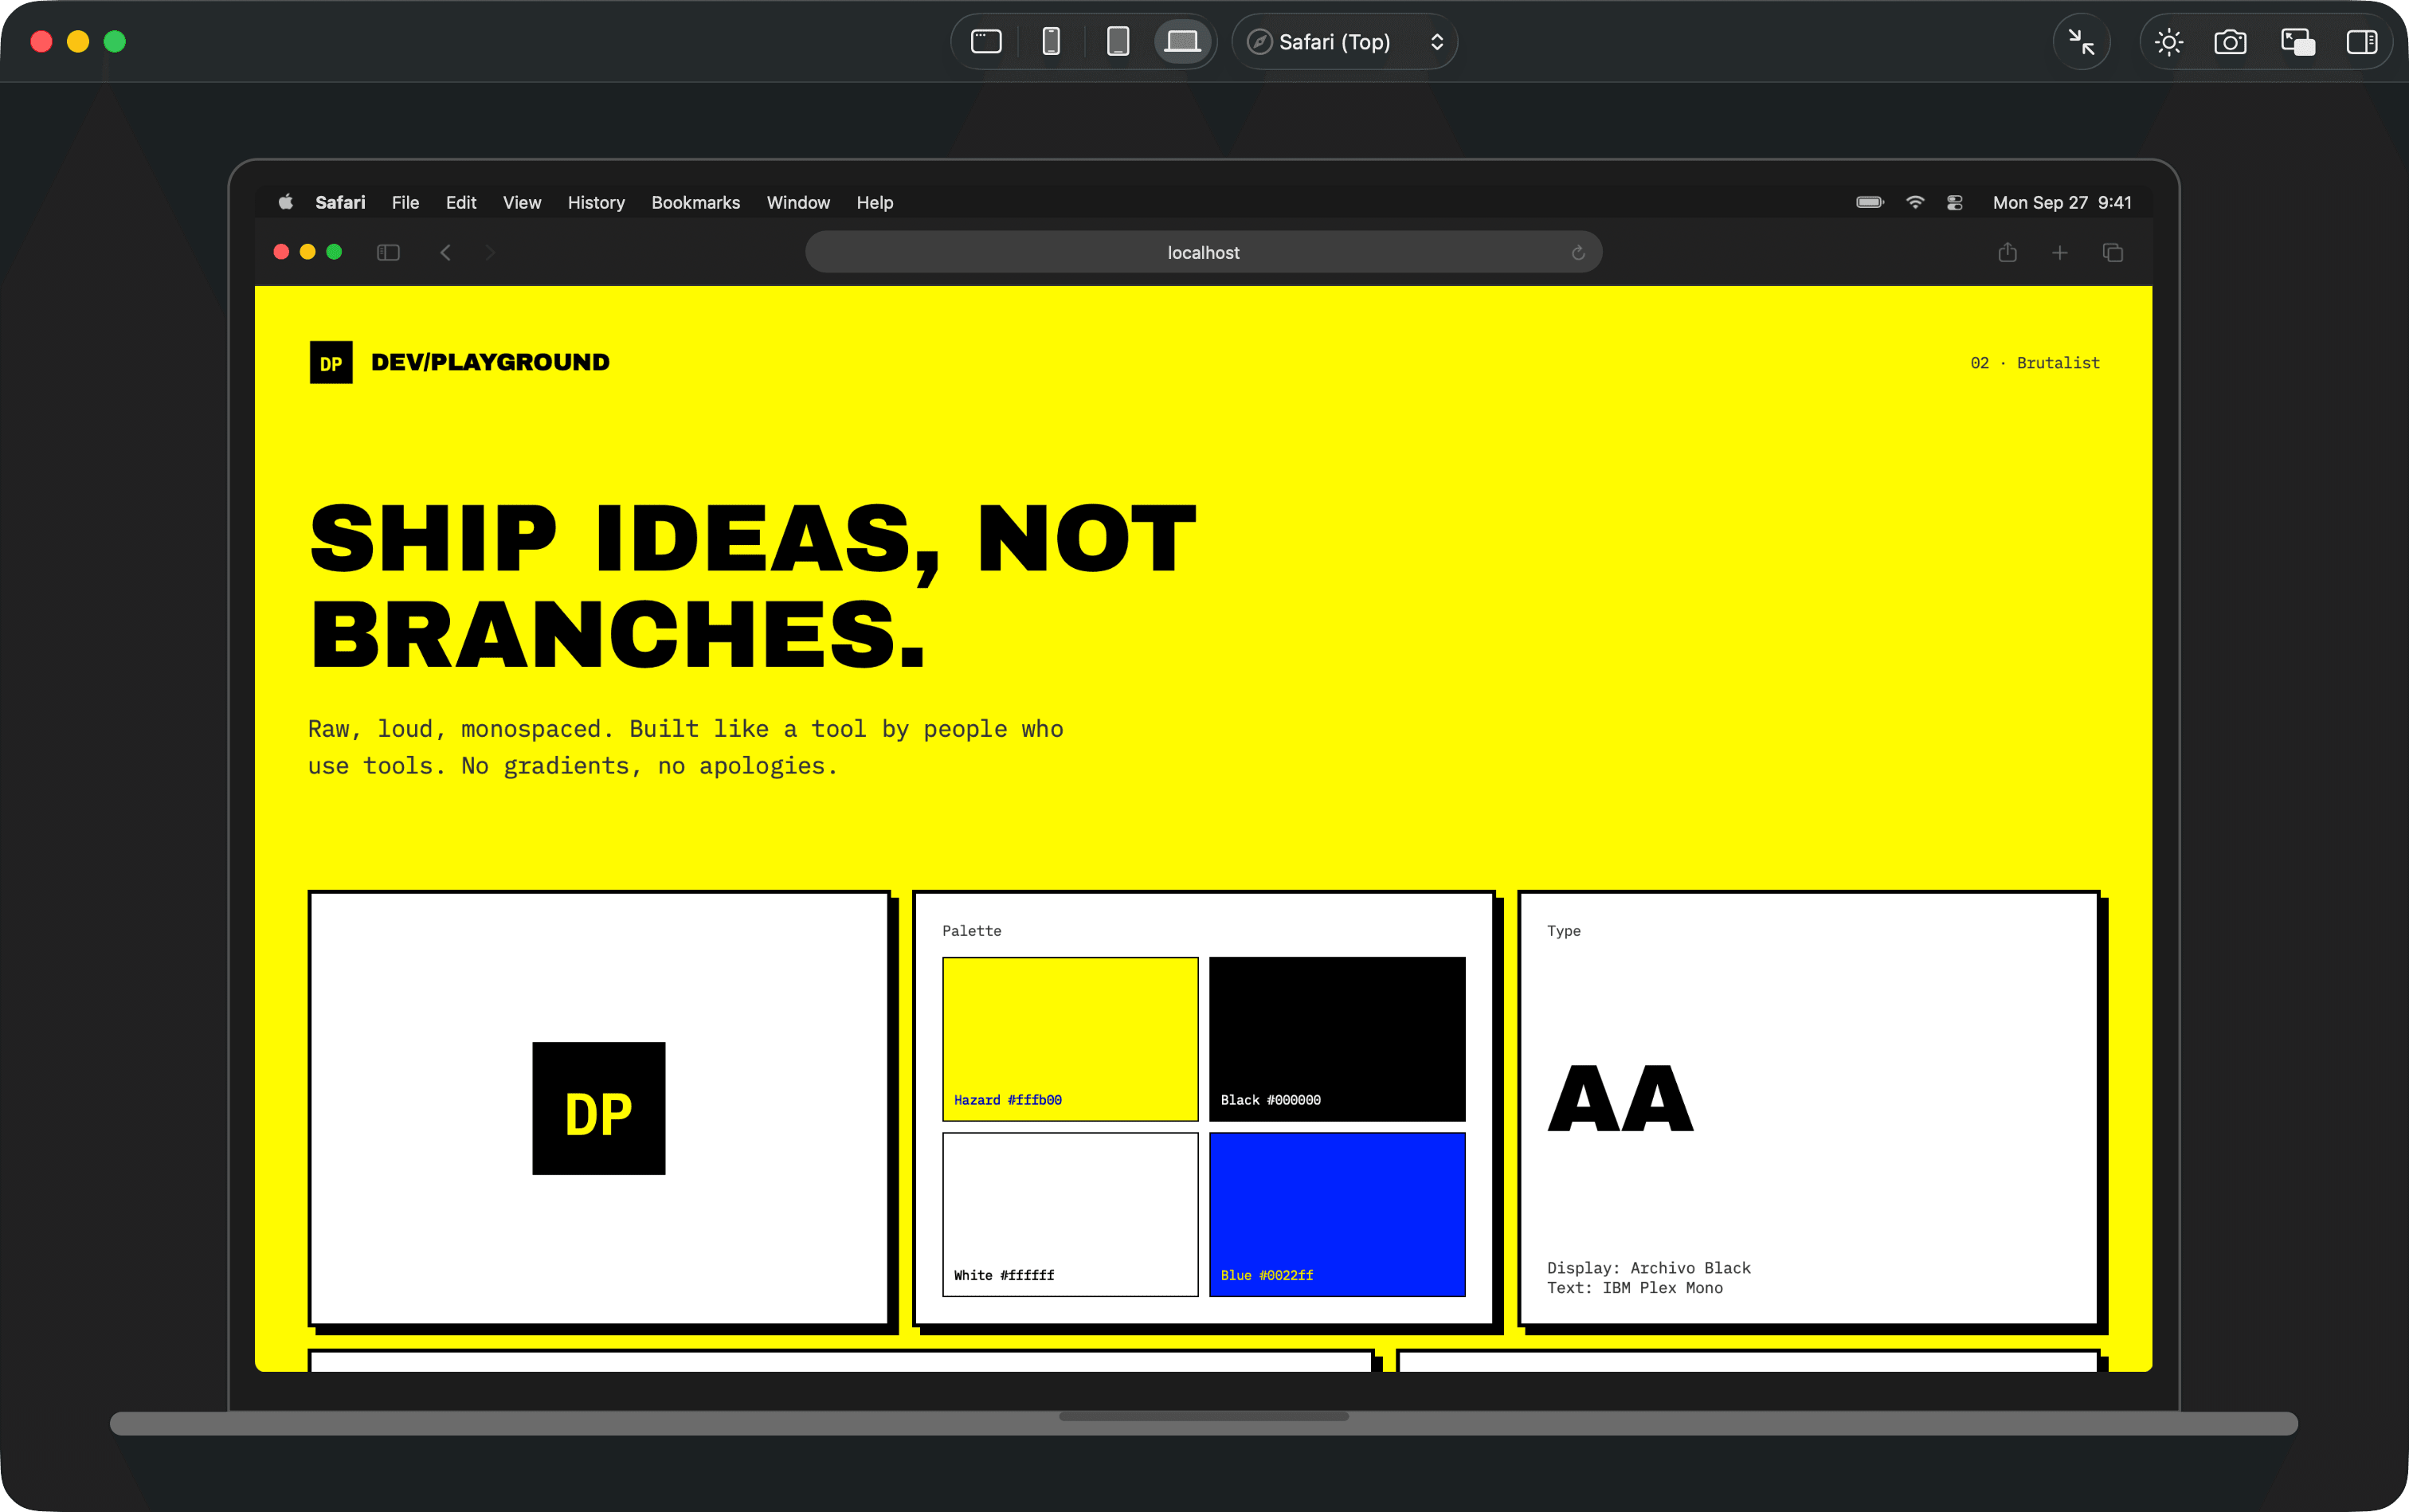
Task: Select the White #ffffff swatch
Action: [x=1070, y=1214]
